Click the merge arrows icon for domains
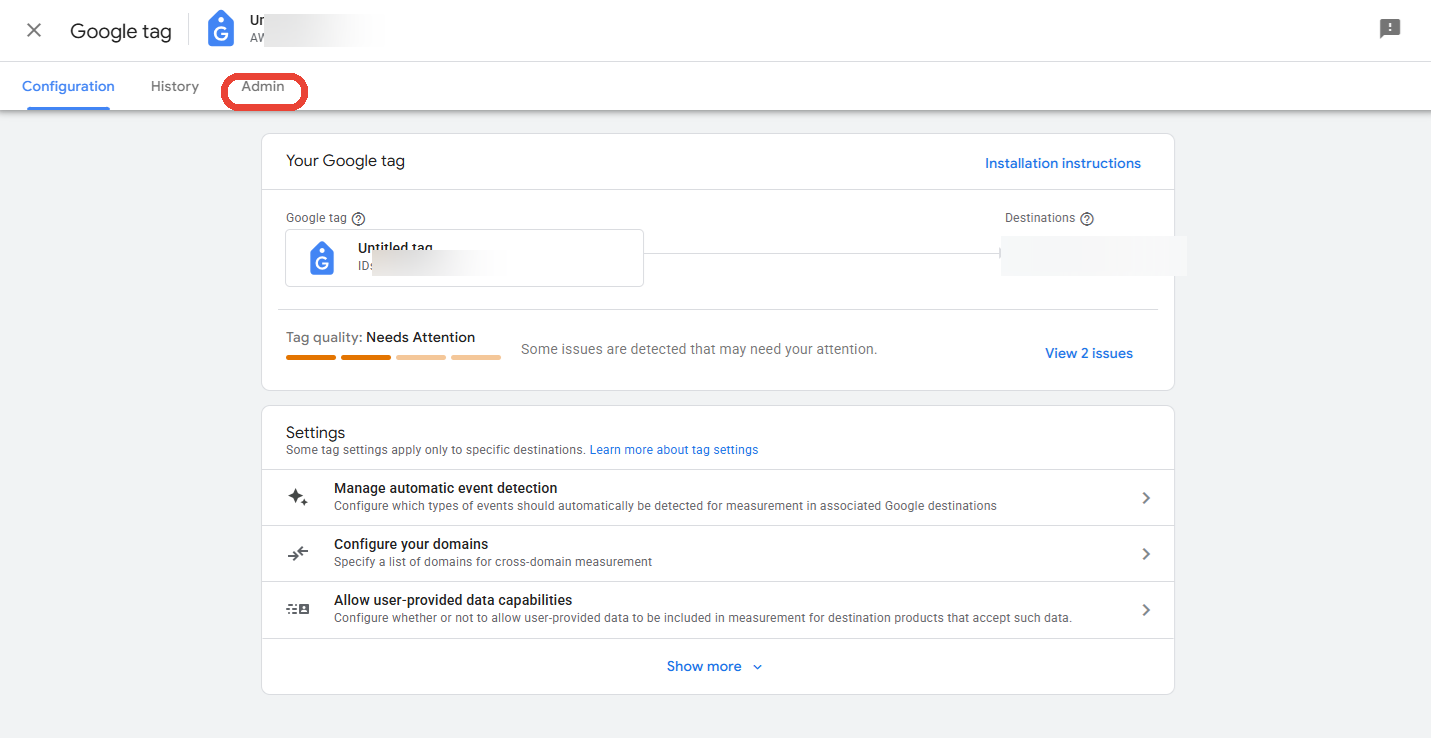 (x=298, y=553)
